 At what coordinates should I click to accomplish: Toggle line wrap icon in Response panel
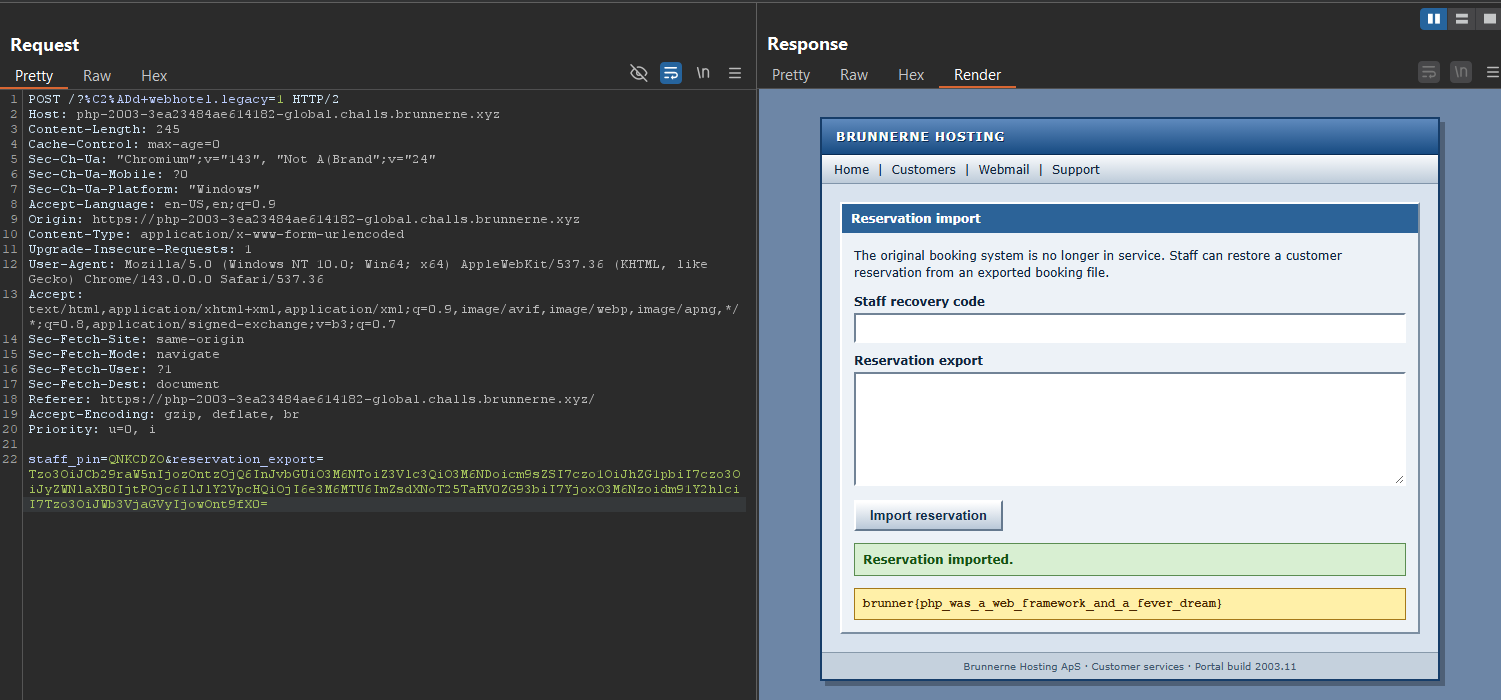point(1430,72)
